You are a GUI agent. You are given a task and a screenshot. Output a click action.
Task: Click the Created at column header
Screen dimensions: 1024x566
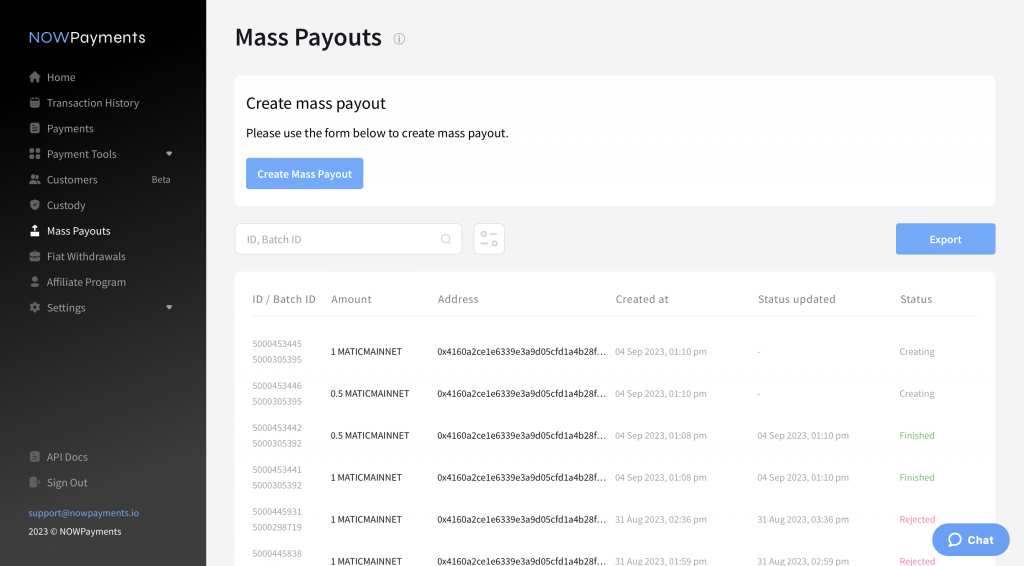click(x=641, y=299)
